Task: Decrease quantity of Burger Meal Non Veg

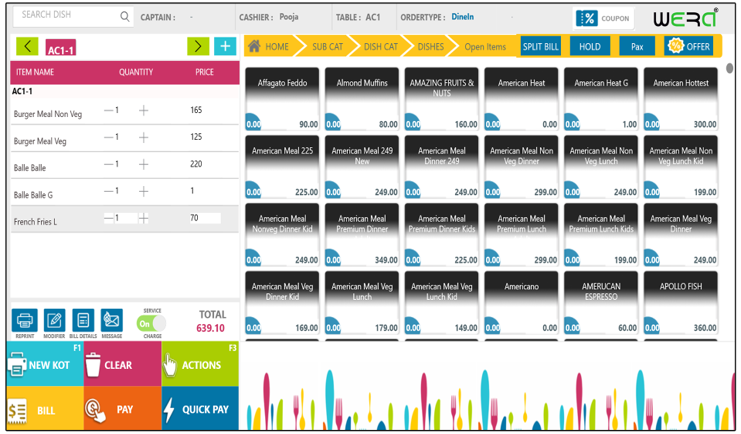Action: click(108, 110)
